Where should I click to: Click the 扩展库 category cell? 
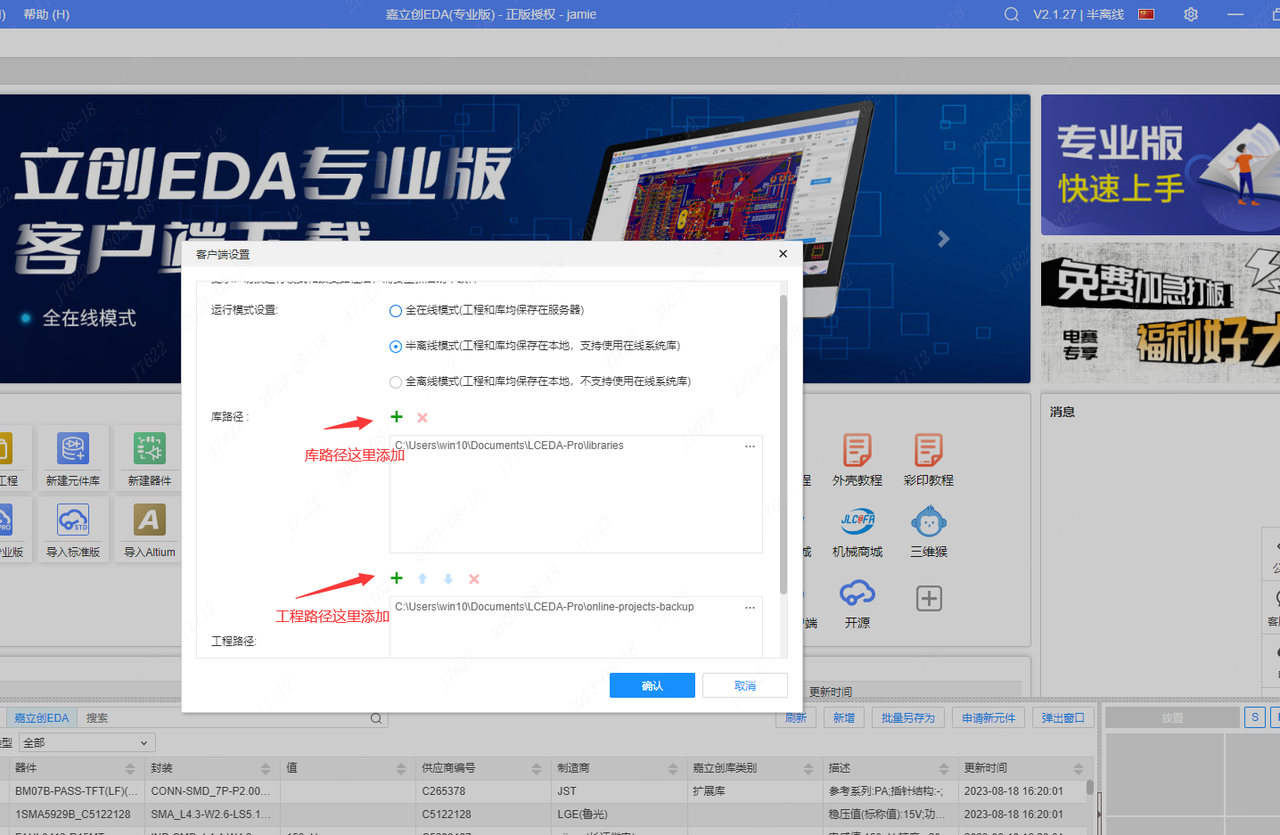tap(707, 791)
